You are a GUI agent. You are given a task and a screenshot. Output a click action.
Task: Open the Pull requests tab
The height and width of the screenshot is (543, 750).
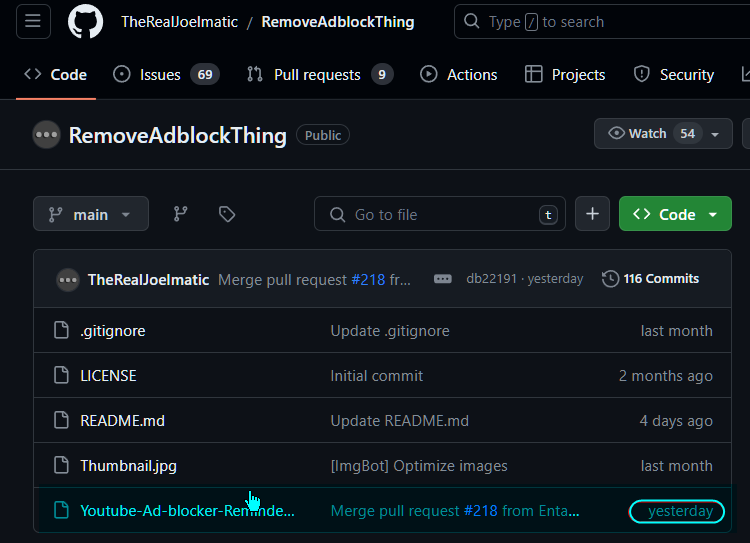(x=320, y=75)
